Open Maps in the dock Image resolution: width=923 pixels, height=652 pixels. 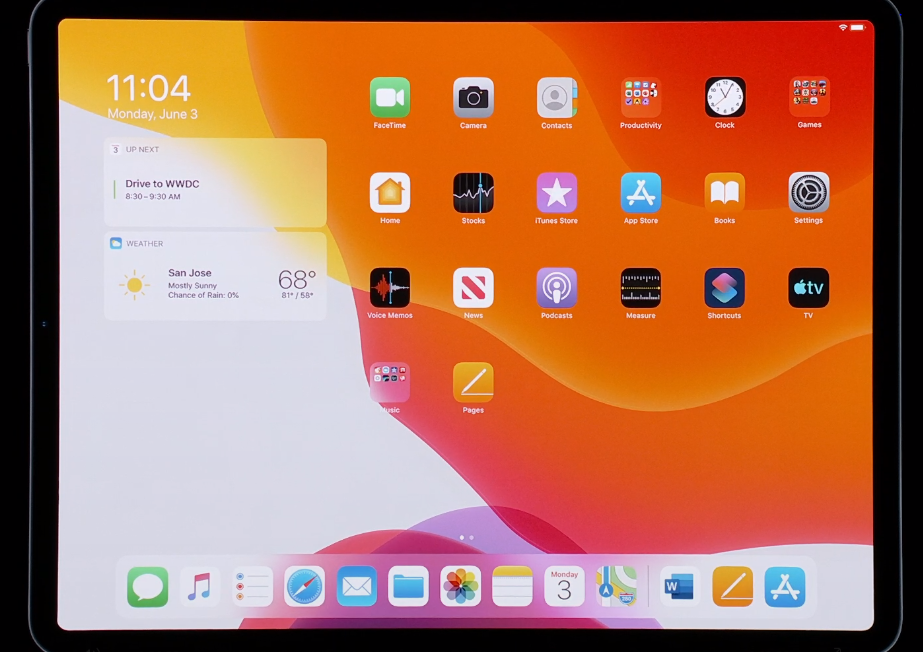tap(616, 587)
